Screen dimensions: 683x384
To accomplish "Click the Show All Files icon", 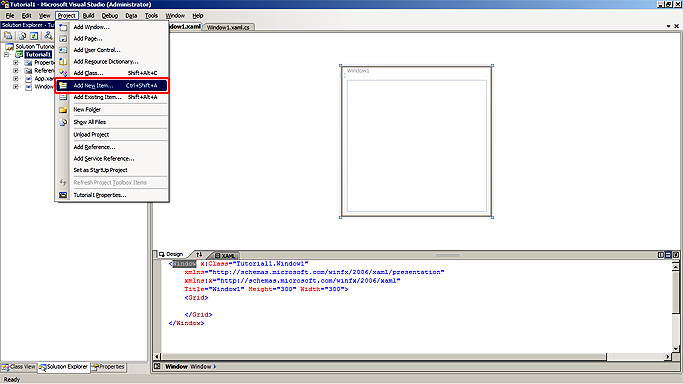I will coord(63,122).
